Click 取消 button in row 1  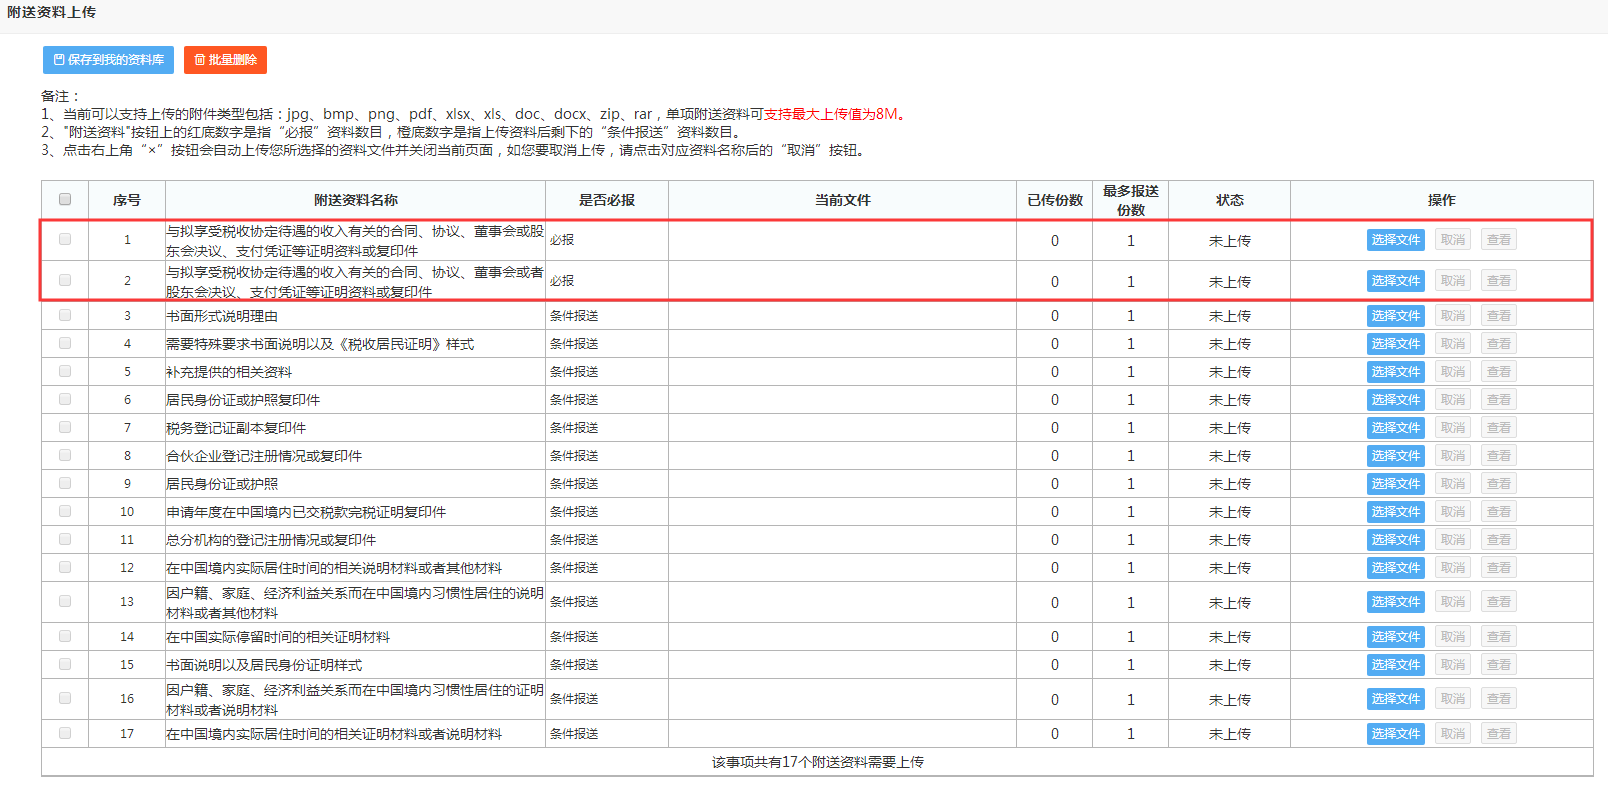(x=1453, y=240)
